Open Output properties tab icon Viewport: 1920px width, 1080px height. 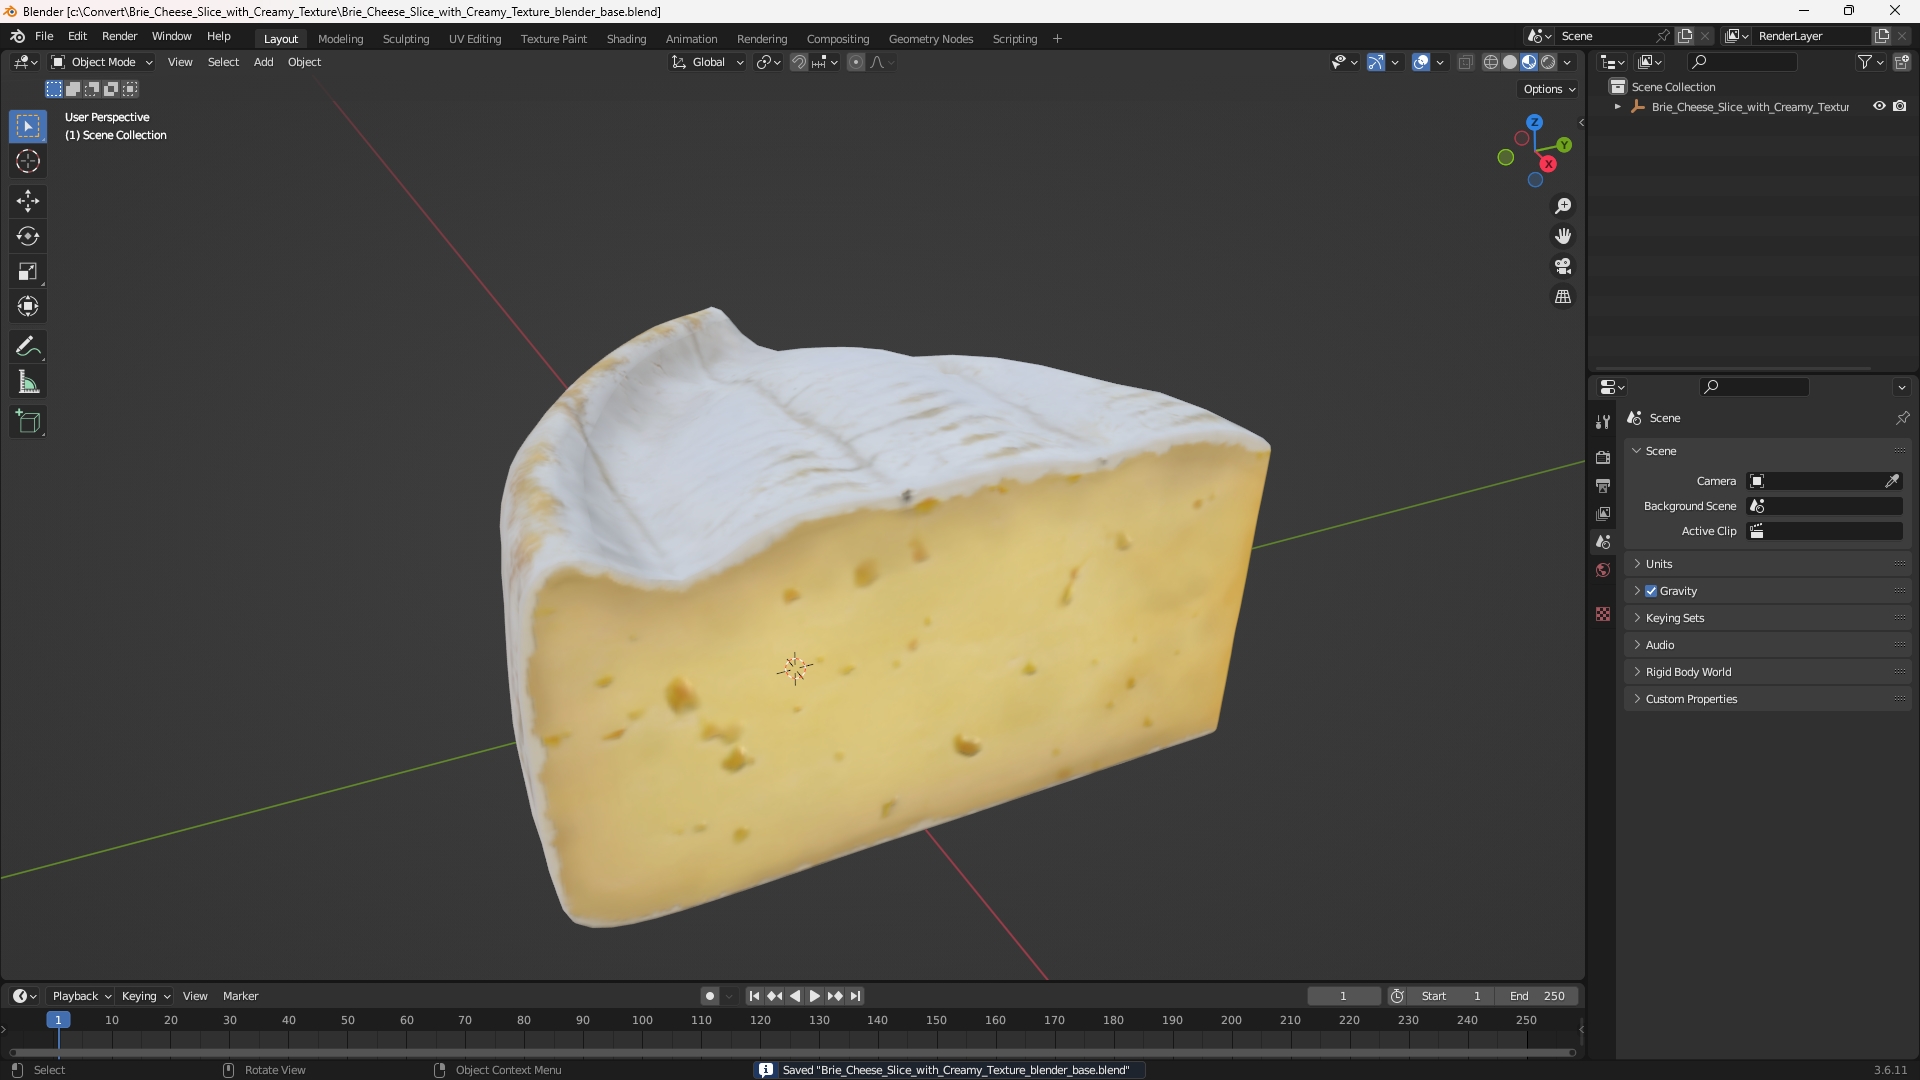click(x=1603, y=486)
